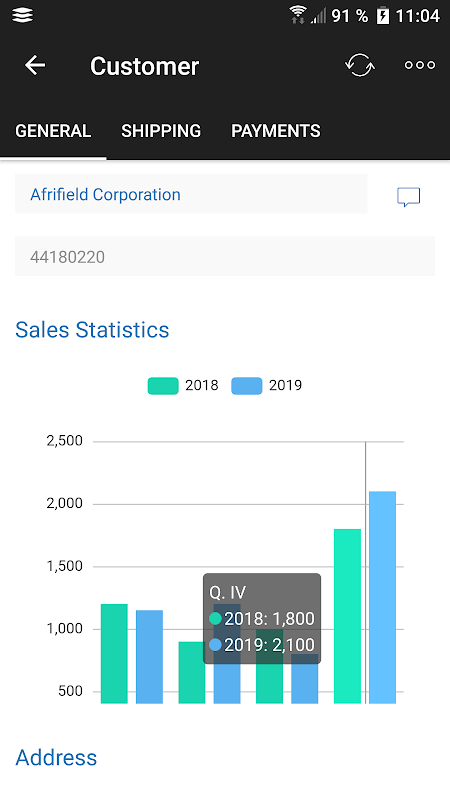Viewport: 450px width, 800px height.
Task: Tap the 44180220 customer number field
Action: tap(225, 257)
